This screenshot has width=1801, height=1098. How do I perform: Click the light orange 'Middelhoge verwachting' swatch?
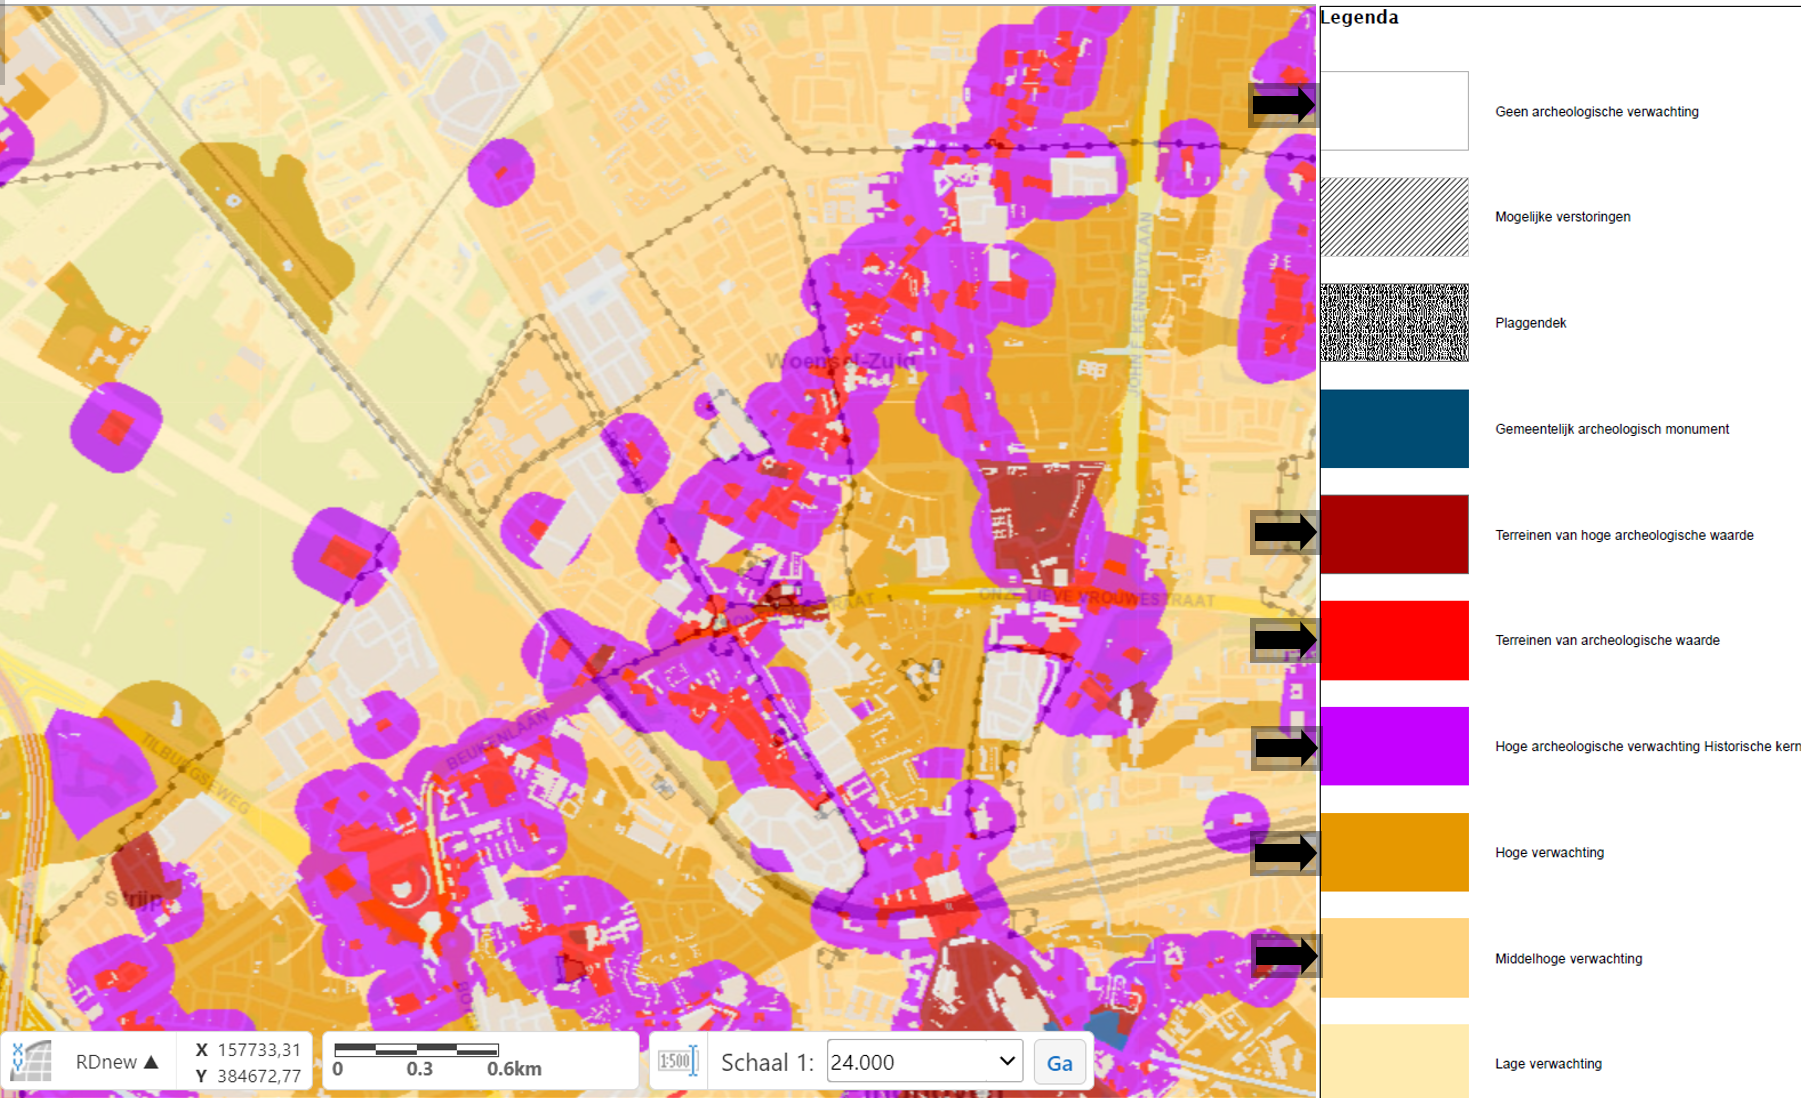pyautogui.click(x=1394, y=958)
